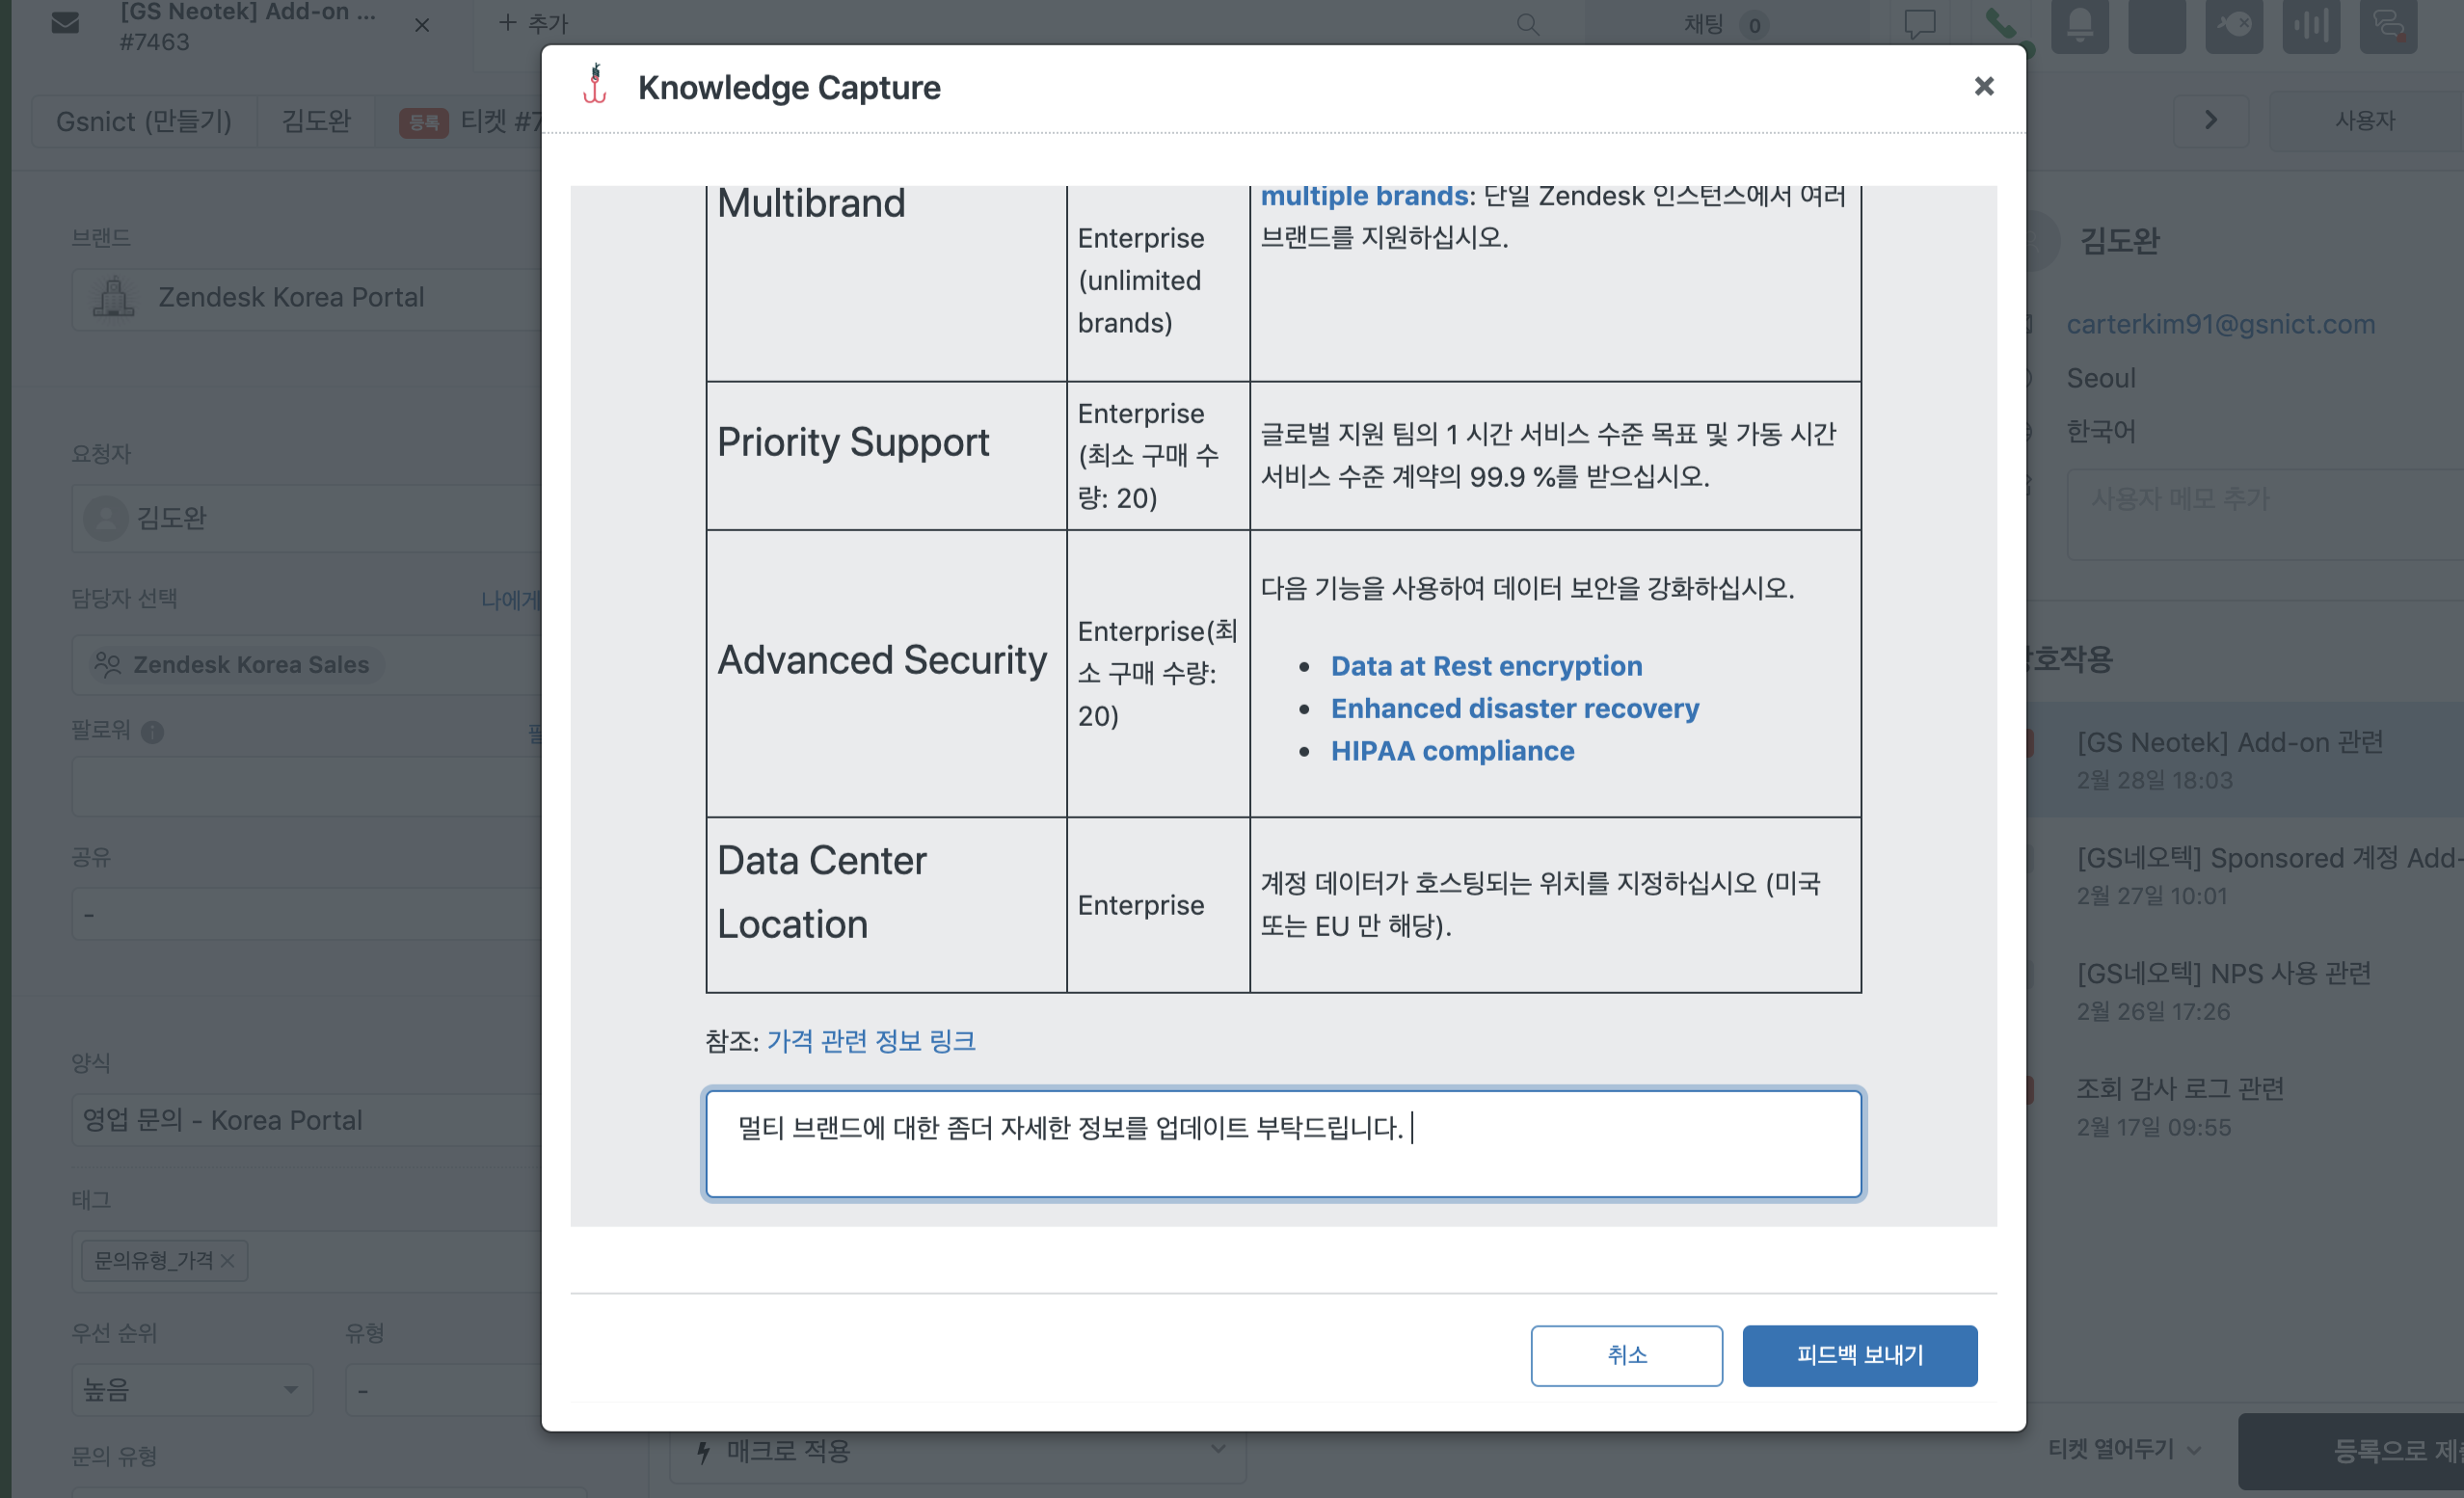This screenshot has width=2464, height=1498.
Task: Click the Data Center Location table cell
Action: [x=886, y=905]
